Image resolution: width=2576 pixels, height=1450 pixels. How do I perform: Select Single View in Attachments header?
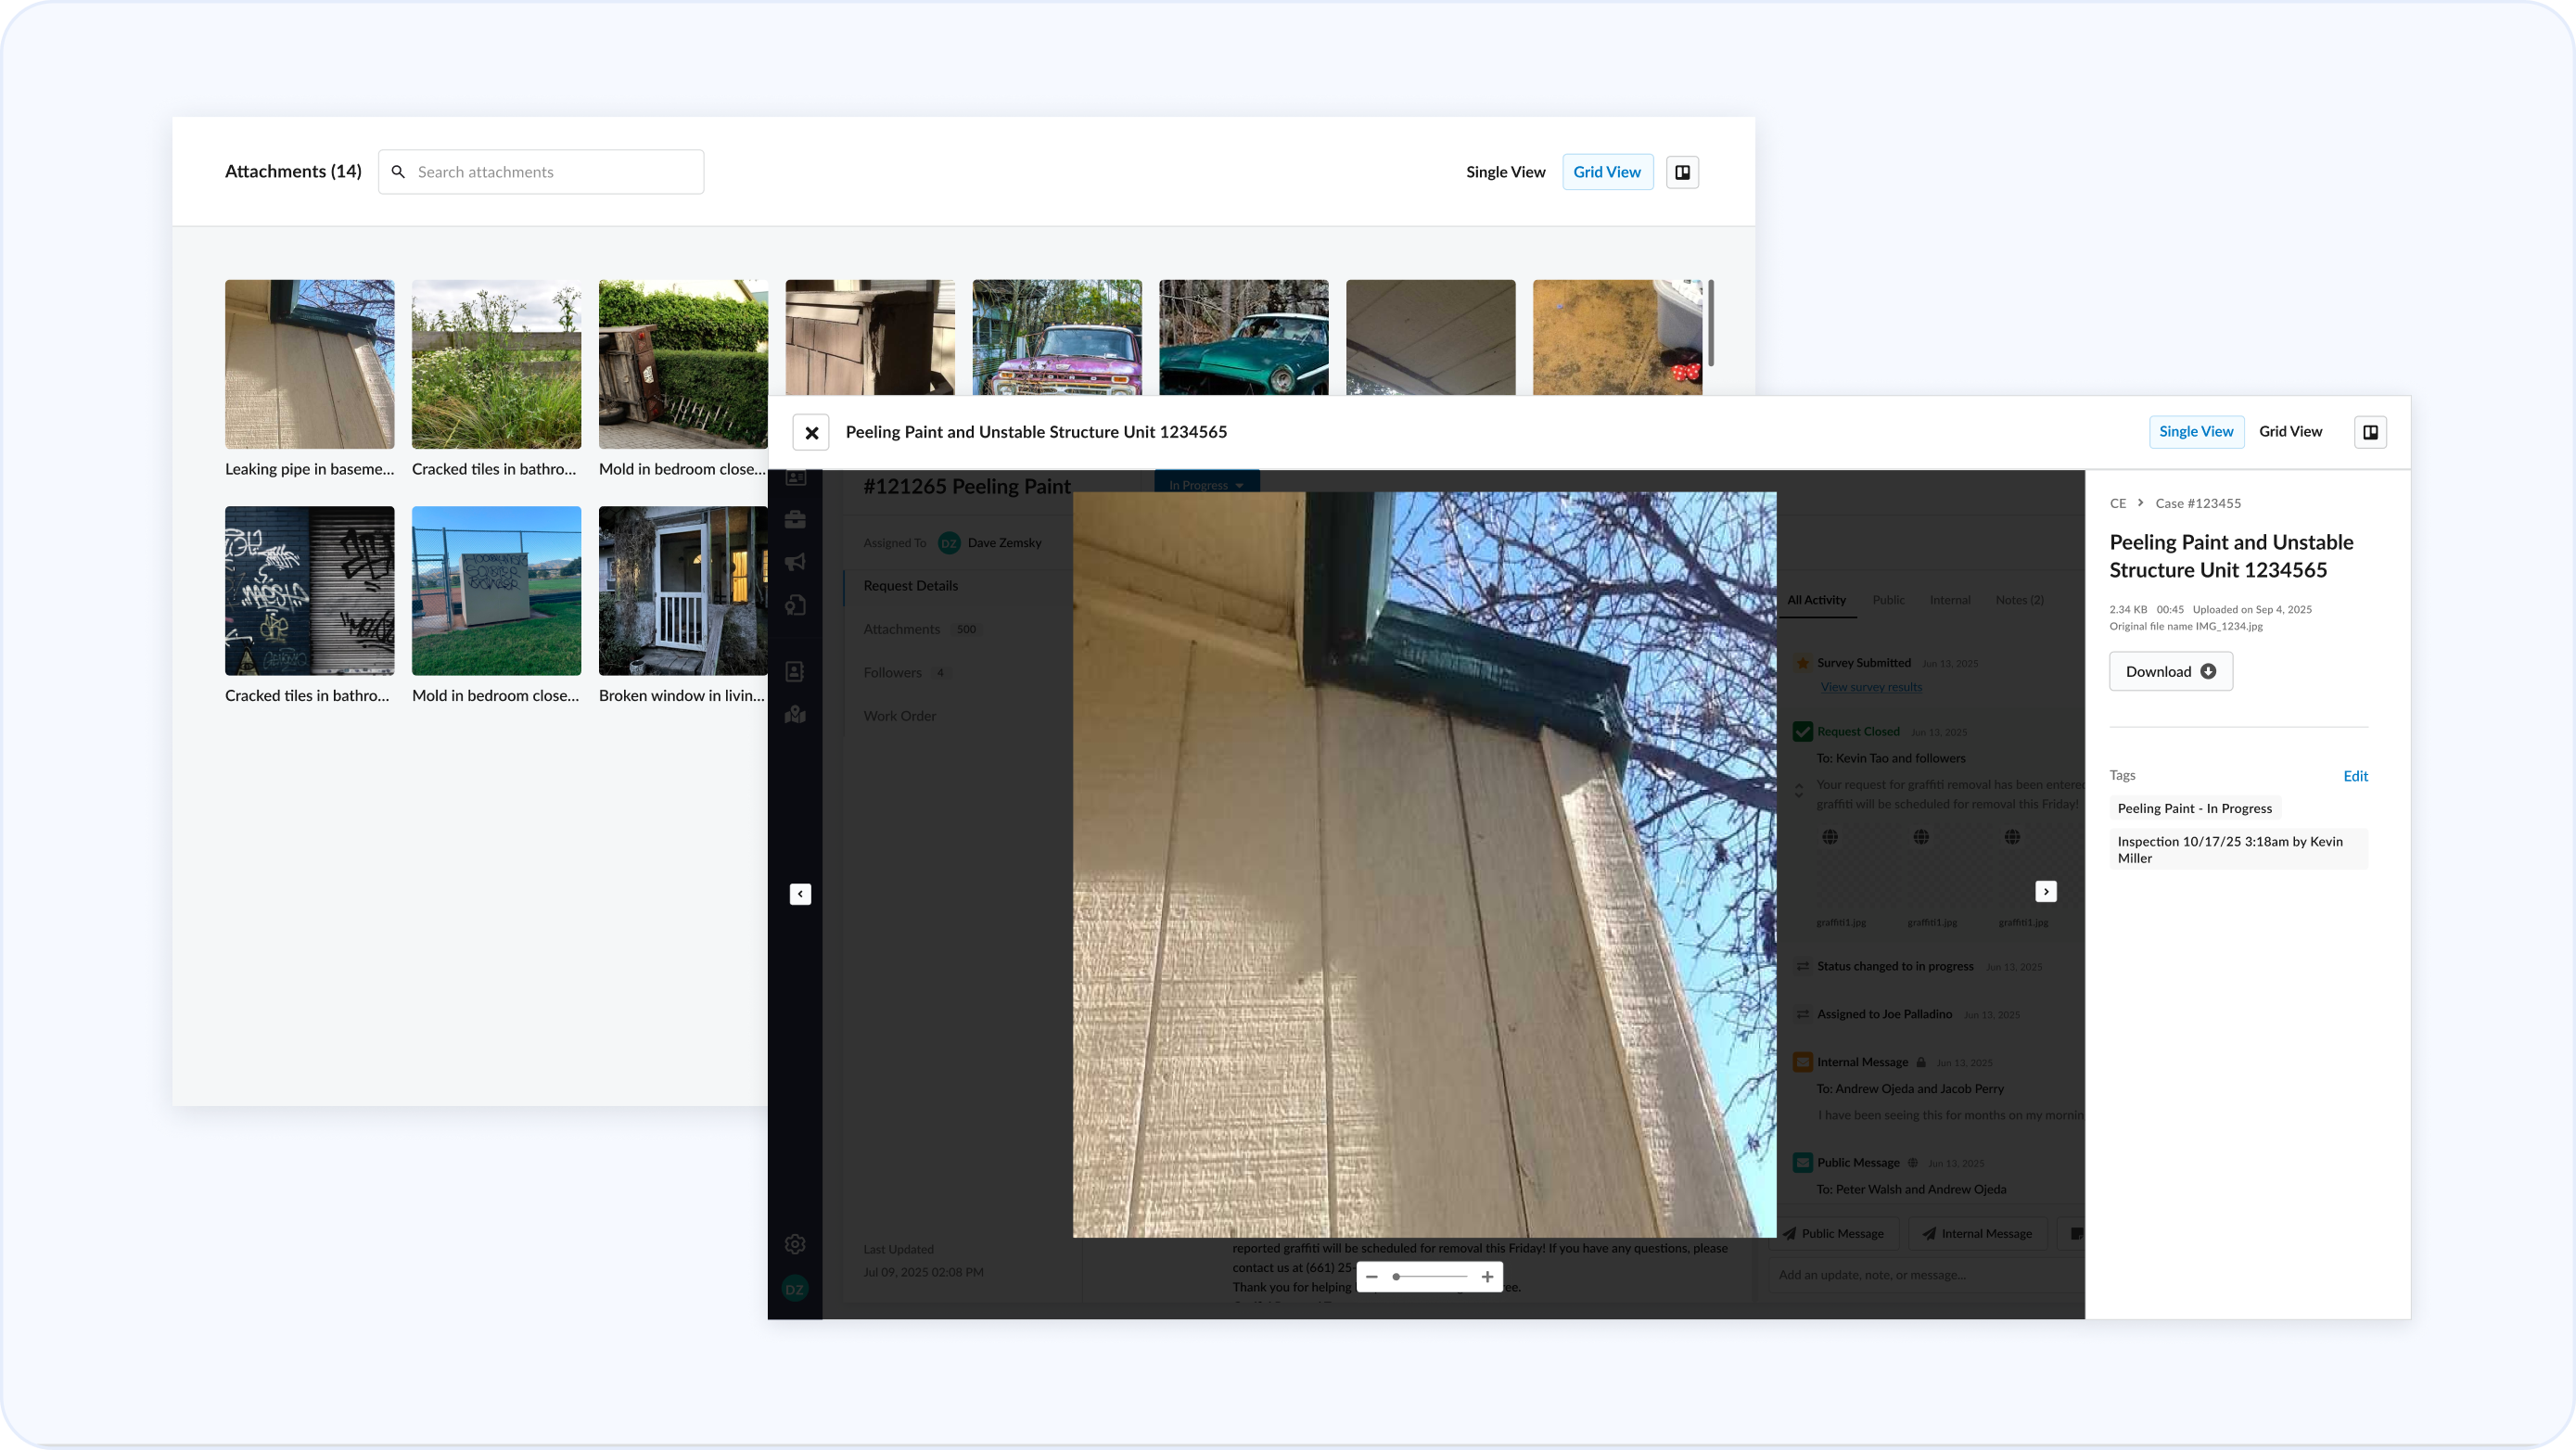pyautogui.click(x=1505, y=172)
